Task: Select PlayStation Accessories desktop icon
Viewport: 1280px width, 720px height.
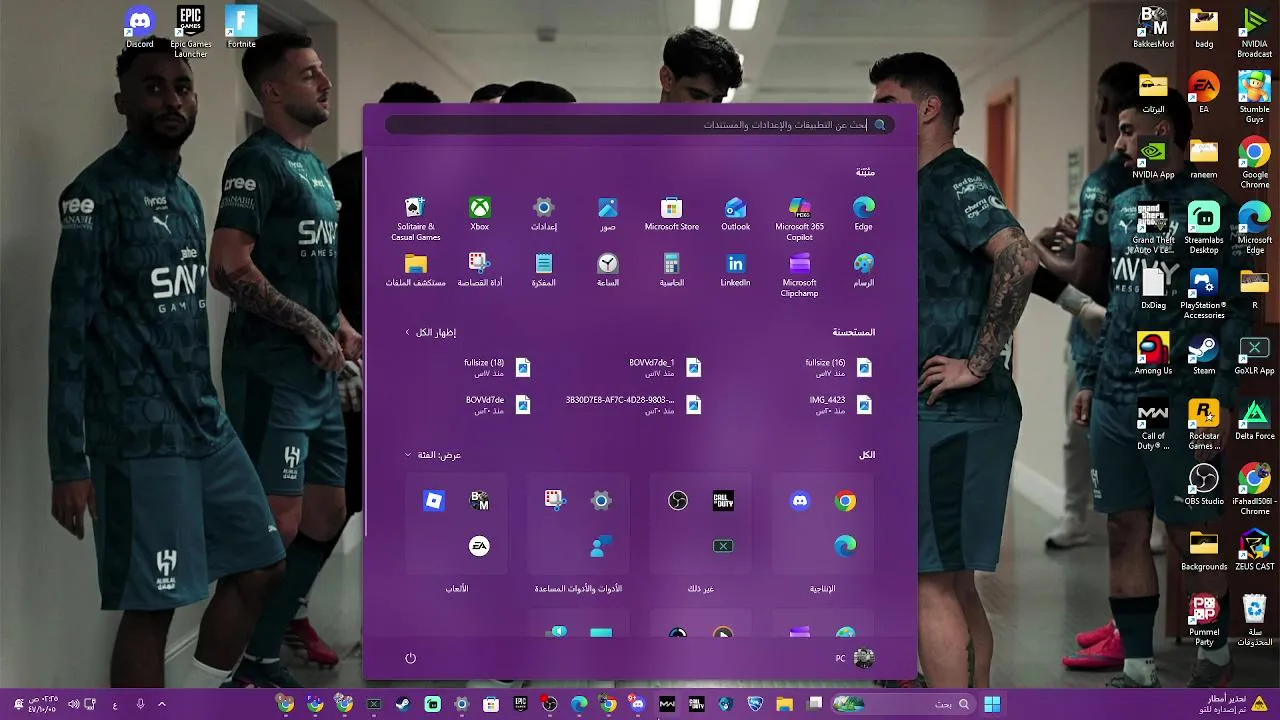Action: pyautogui.click(x=1204, y=293)
